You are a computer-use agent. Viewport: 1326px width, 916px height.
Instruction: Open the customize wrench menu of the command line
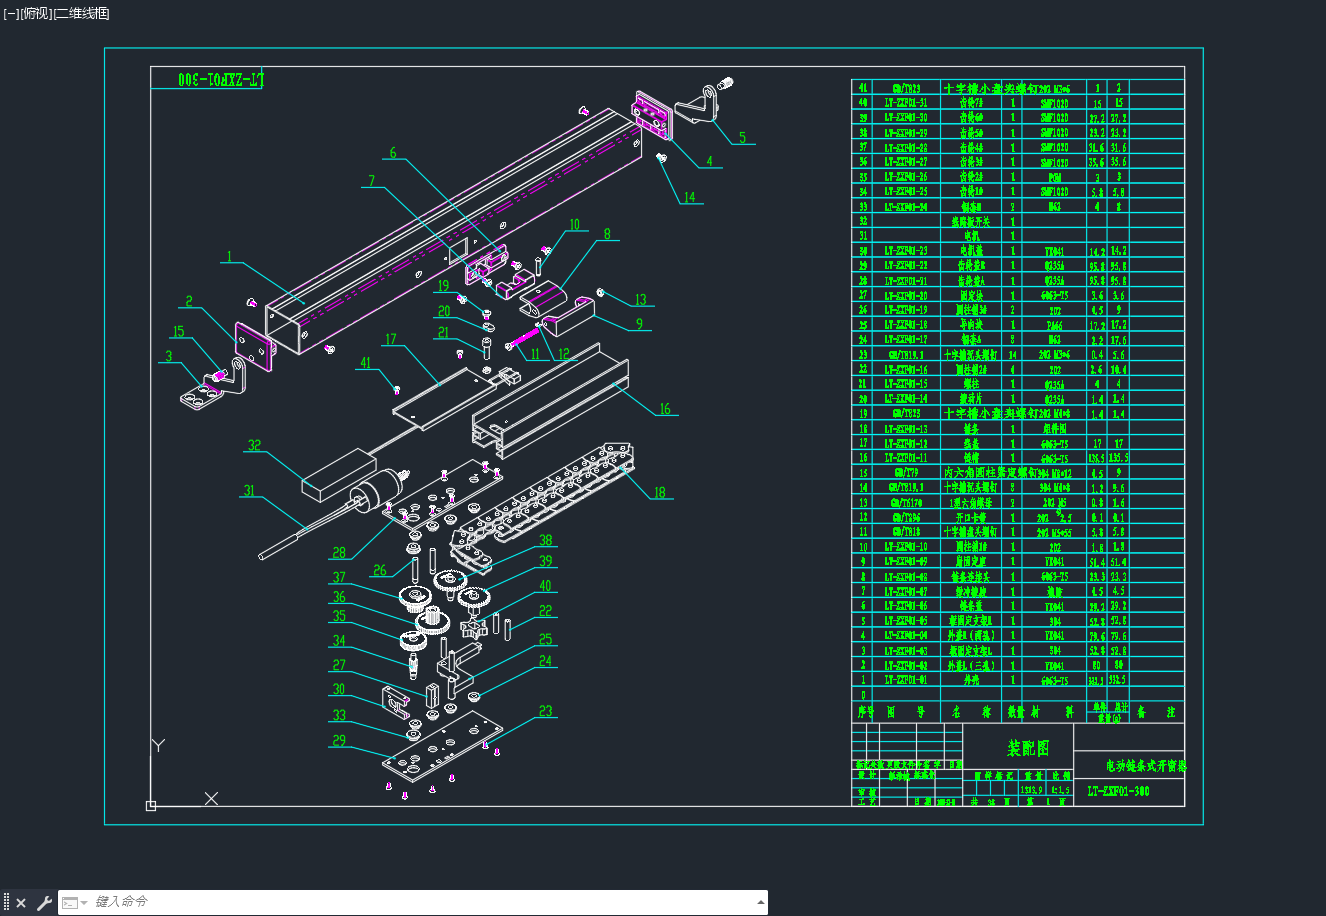(44, 903)
